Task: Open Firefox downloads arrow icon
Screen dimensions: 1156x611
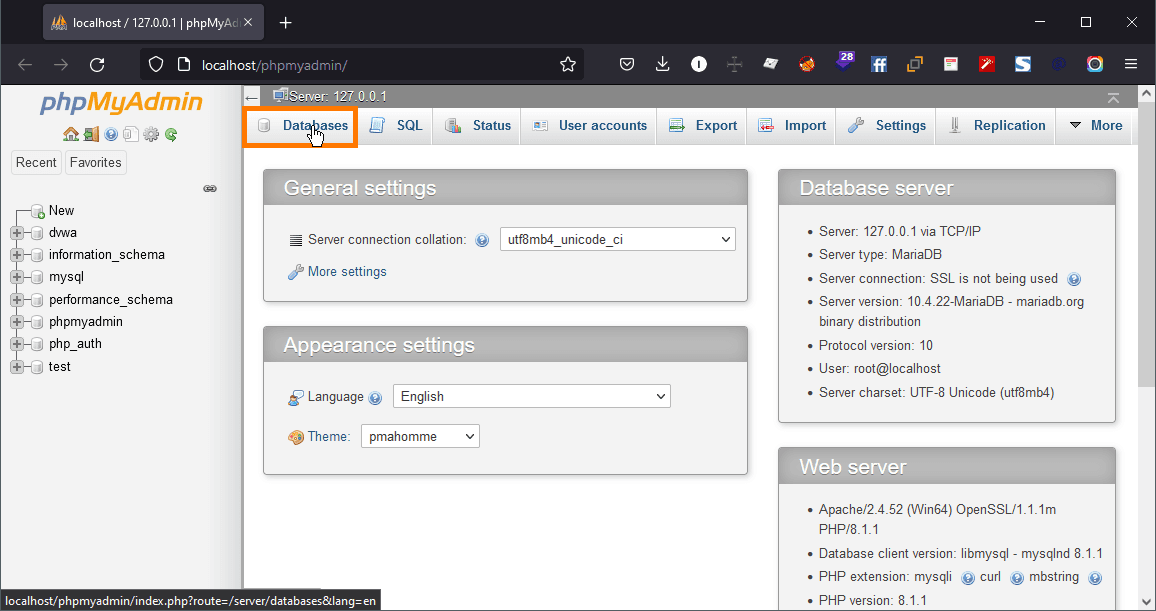Action: (x=663, y=65)
